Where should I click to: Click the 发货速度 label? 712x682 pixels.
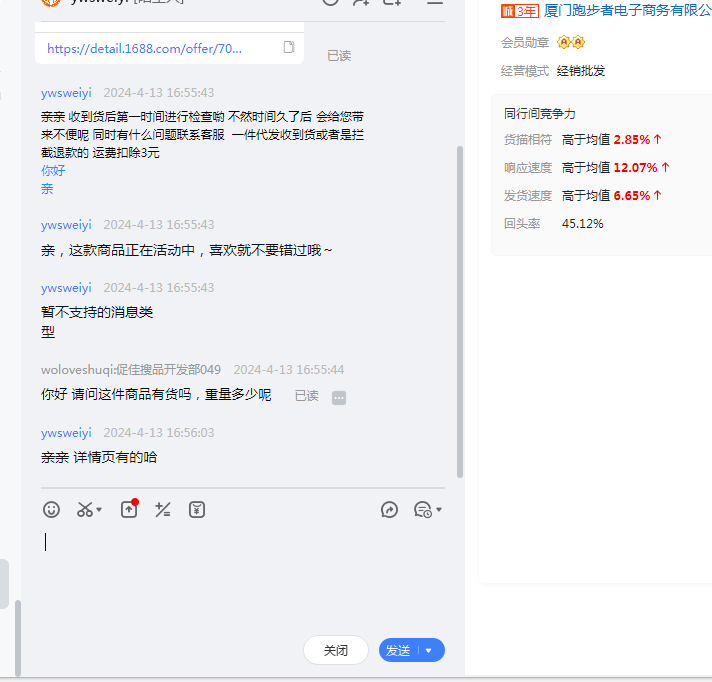coord(528,196)
